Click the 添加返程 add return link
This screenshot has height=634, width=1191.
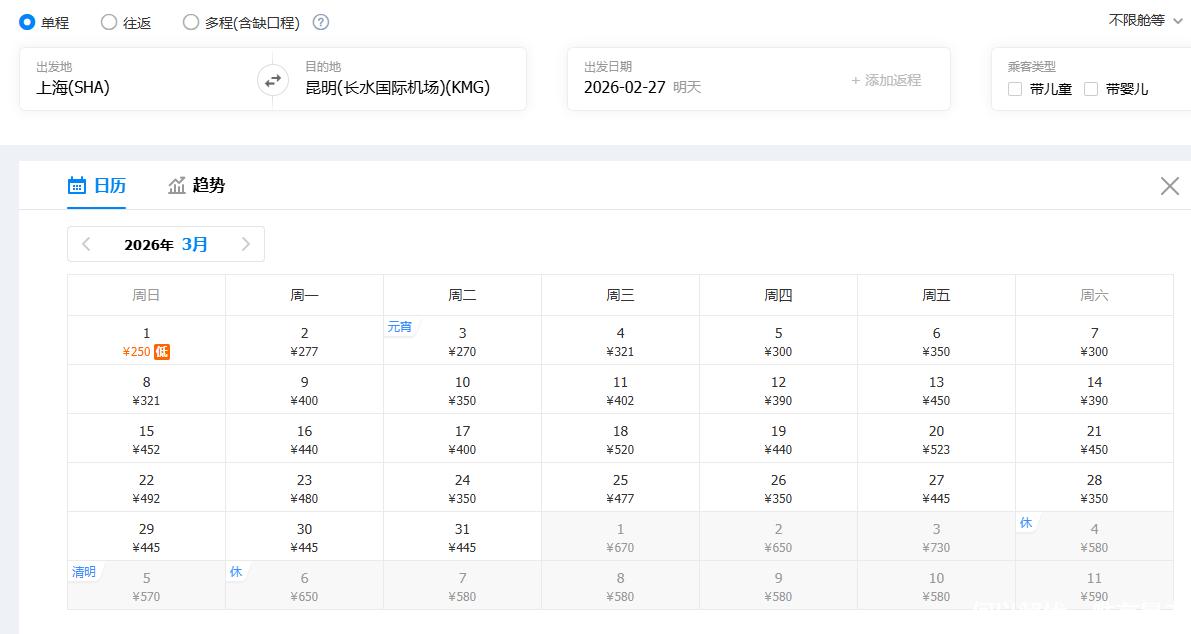tap(885, 80)
